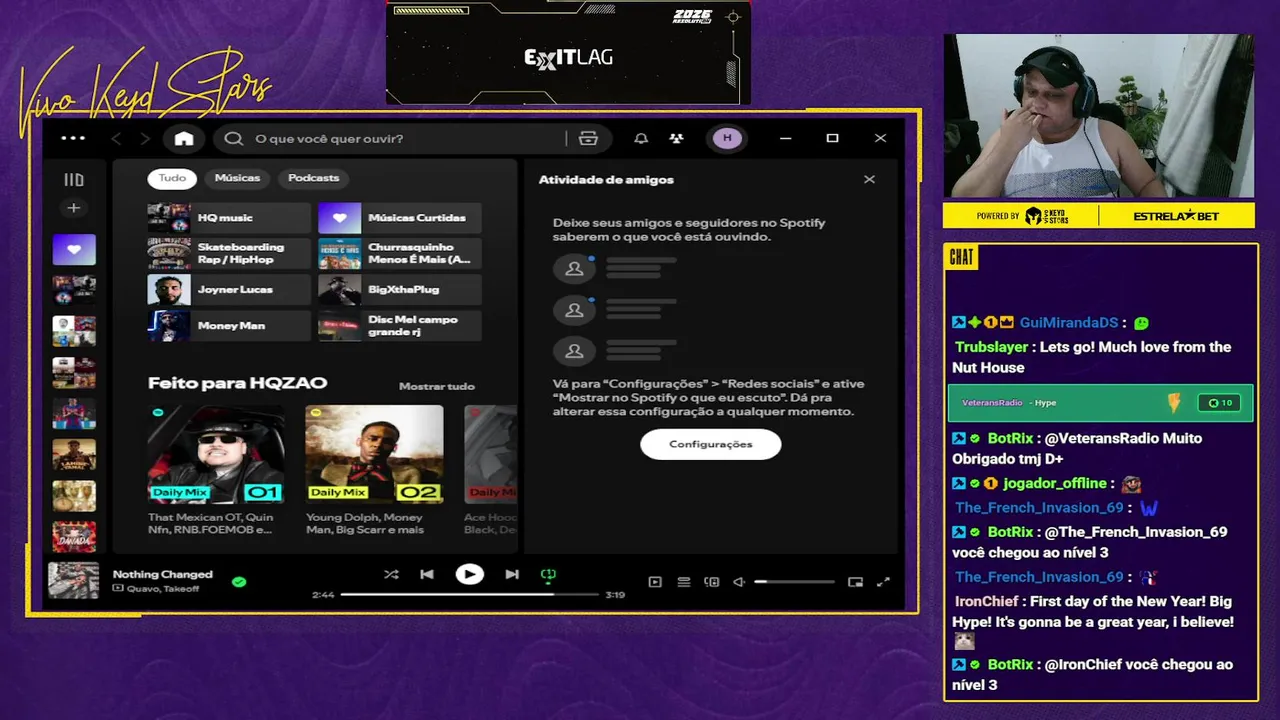Image resolution: width=1280 pixels, height=720 pixels.
Task: Go forward with the right arrow
Action: tap(145, 138)
